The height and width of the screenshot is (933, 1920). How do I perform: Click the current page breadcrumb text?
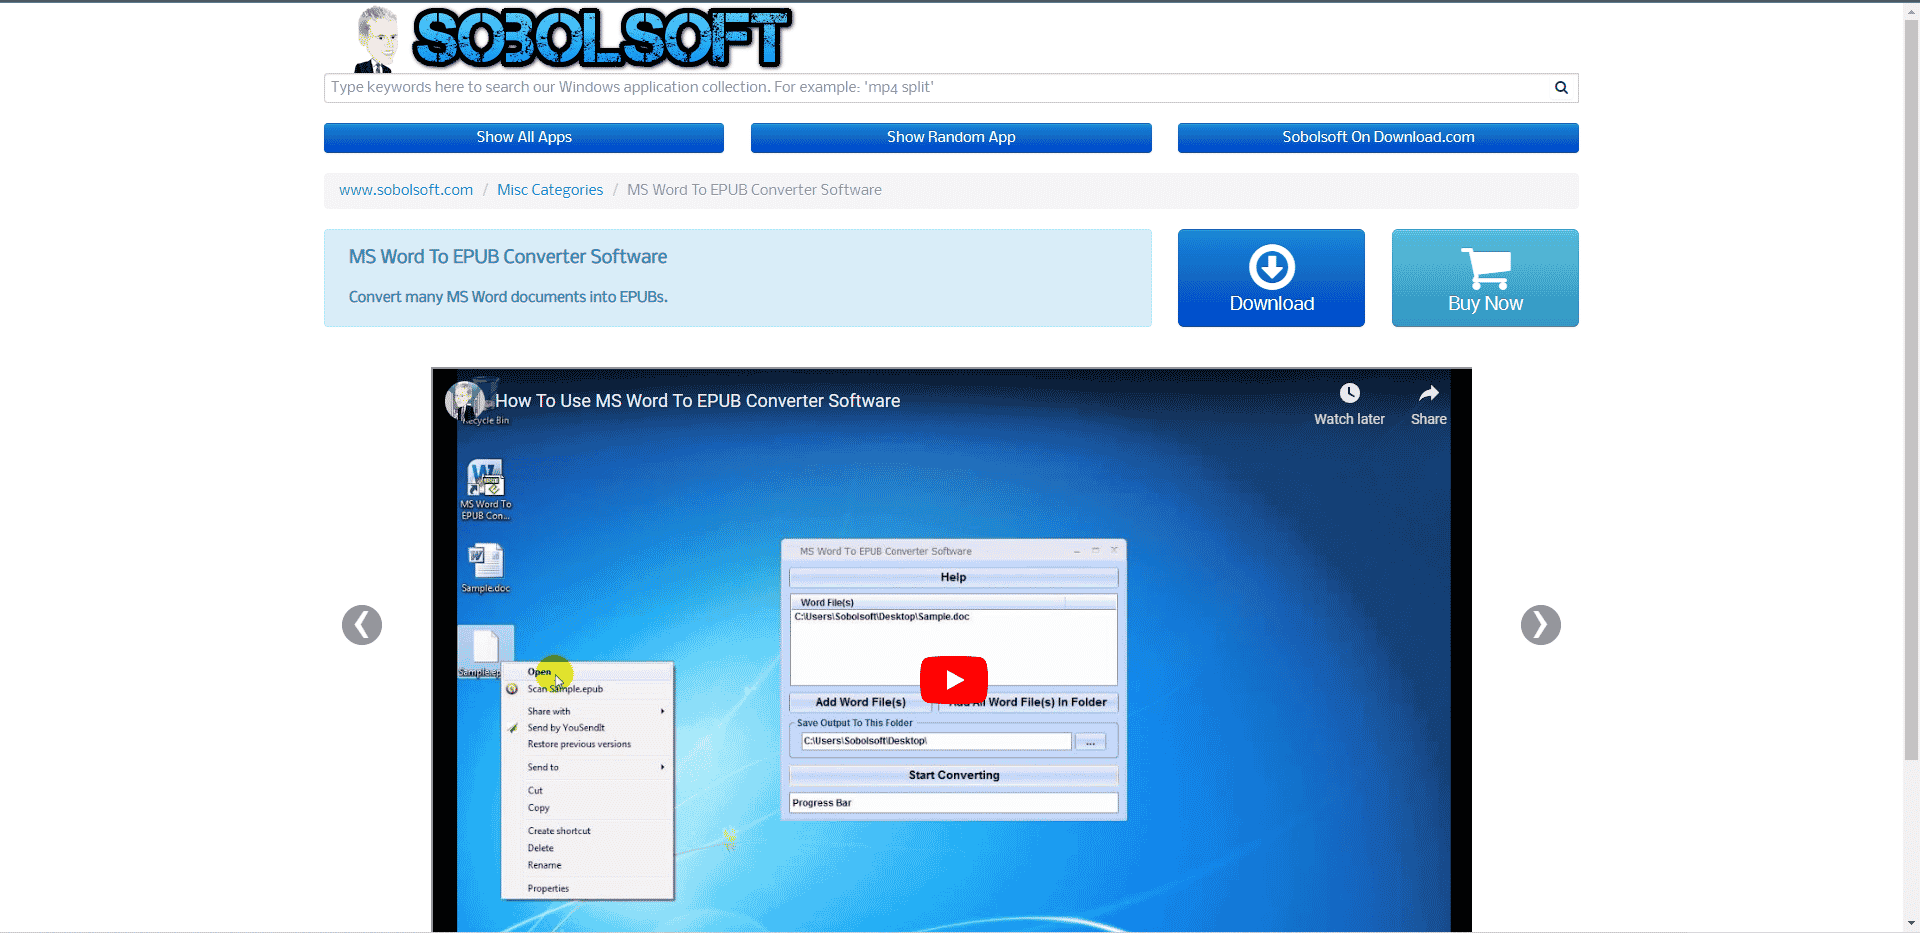coord(754,190)
